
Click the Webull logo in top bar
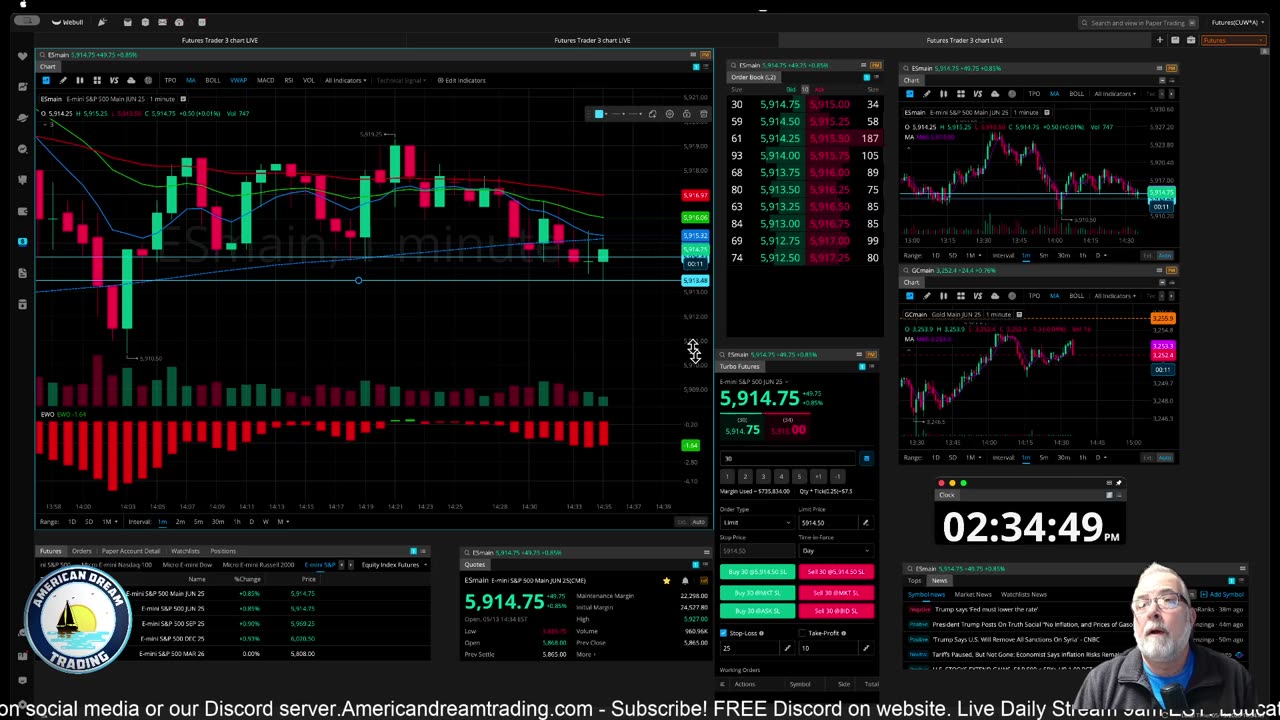68,22
